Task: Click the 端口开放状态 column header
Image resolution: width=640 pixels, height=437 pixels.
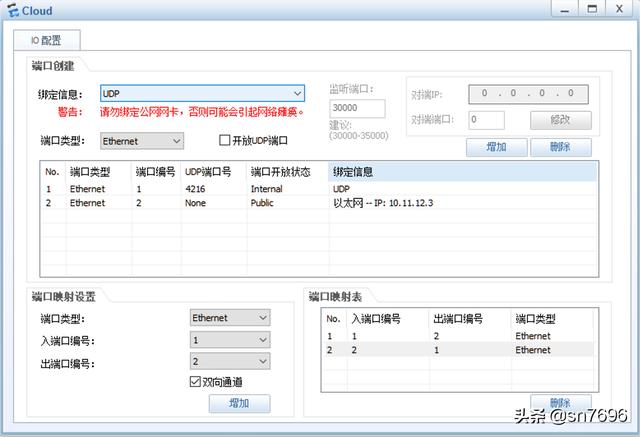Action: point(287,172)
